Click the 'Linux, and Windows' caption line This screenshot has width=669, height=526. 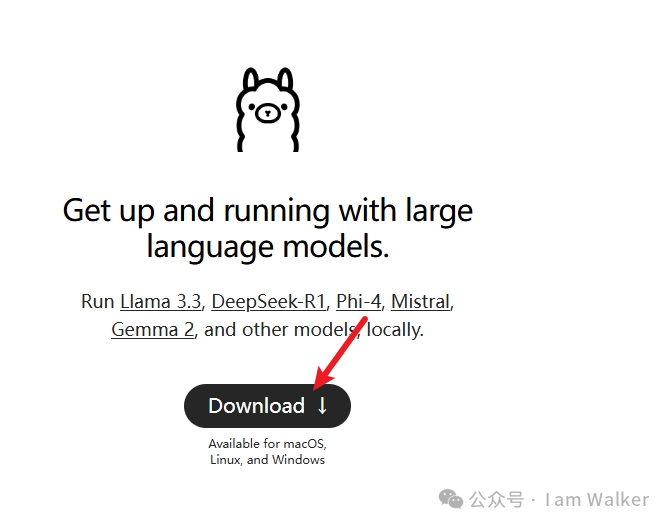(x=268, y=460)
